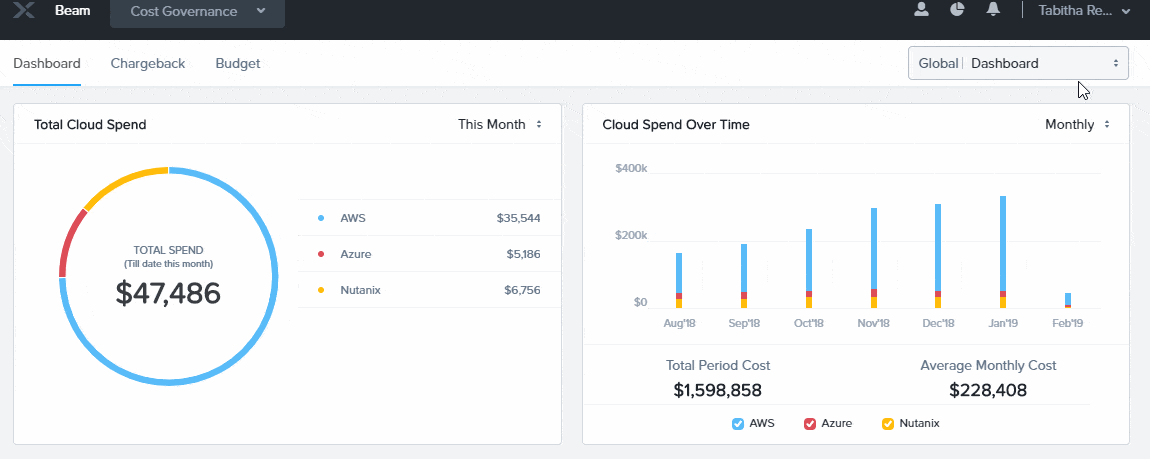Click the blue AWS legend dot
This screenshot has width=1150, height=459.
[321, 218]
